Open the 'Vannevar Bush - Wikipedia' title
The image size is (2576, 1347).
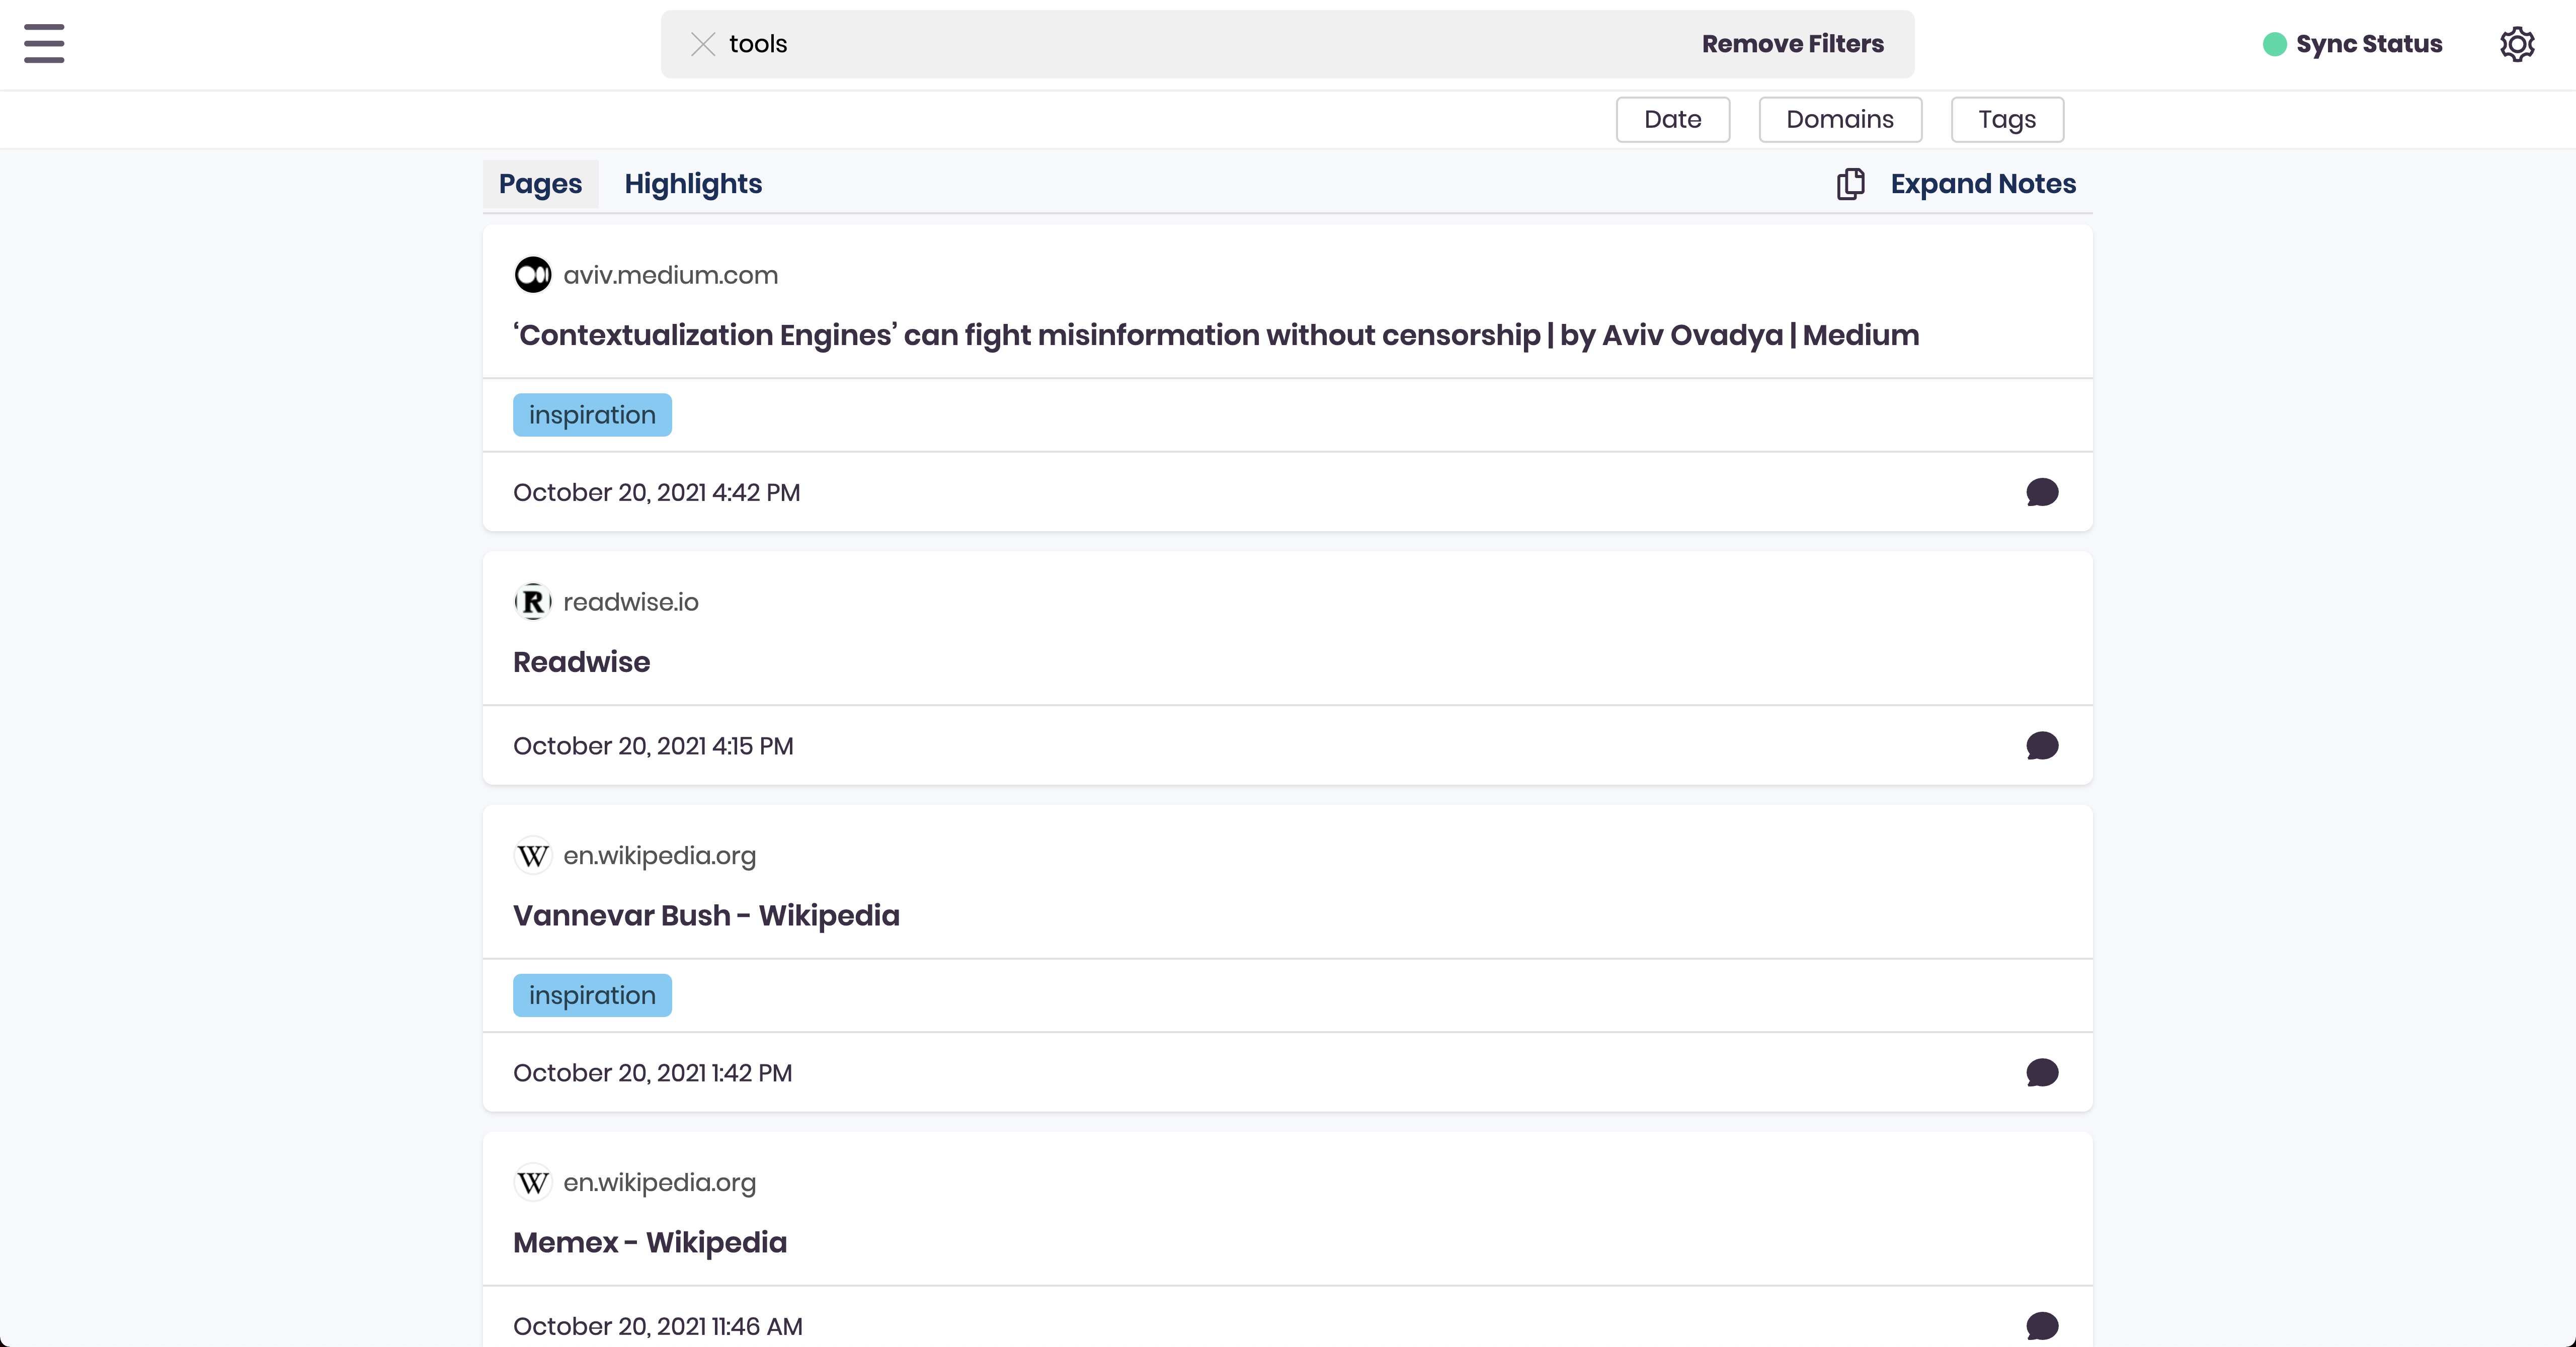pyautogui.click(x=706, y=915)
